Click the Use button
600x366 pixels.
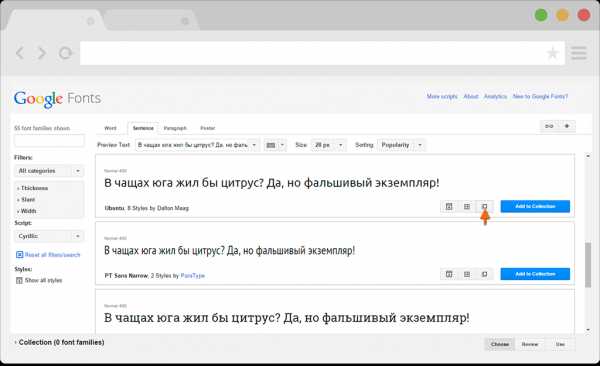pyautogui.click(x=560, y=344)
